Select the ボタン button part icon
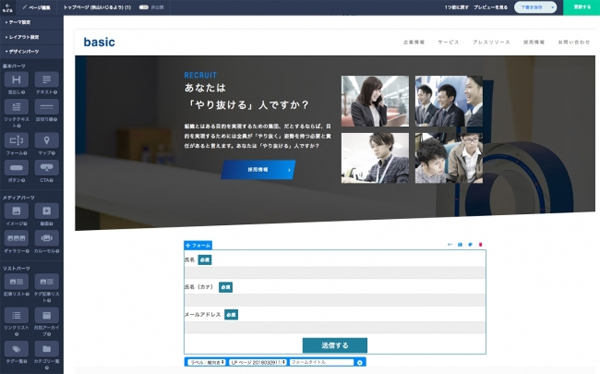The width and height of the screenshot is (600, 374). [16, 168]
